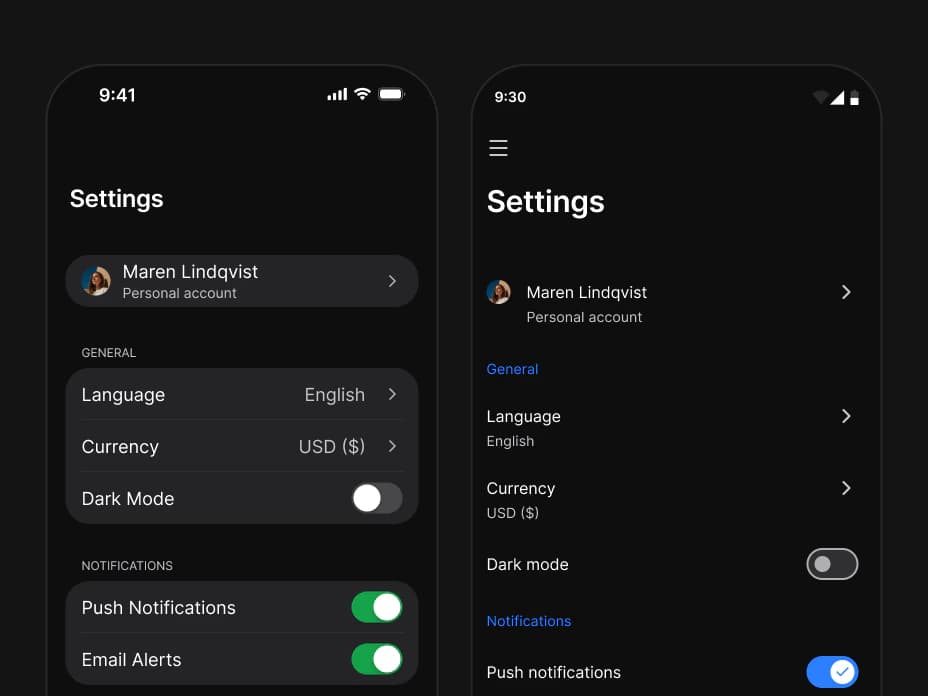Image resolution: width=928 pixels, height=696 pixels.
Task: Open Language setting label in iOS mockup
Action: pos(123,395)
